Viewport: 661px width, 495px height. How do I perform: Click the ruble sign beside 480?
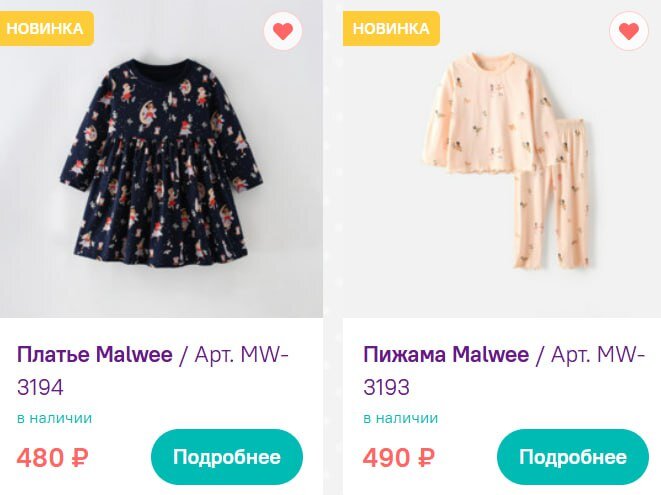pyautogui.click(x=79, y=458)
